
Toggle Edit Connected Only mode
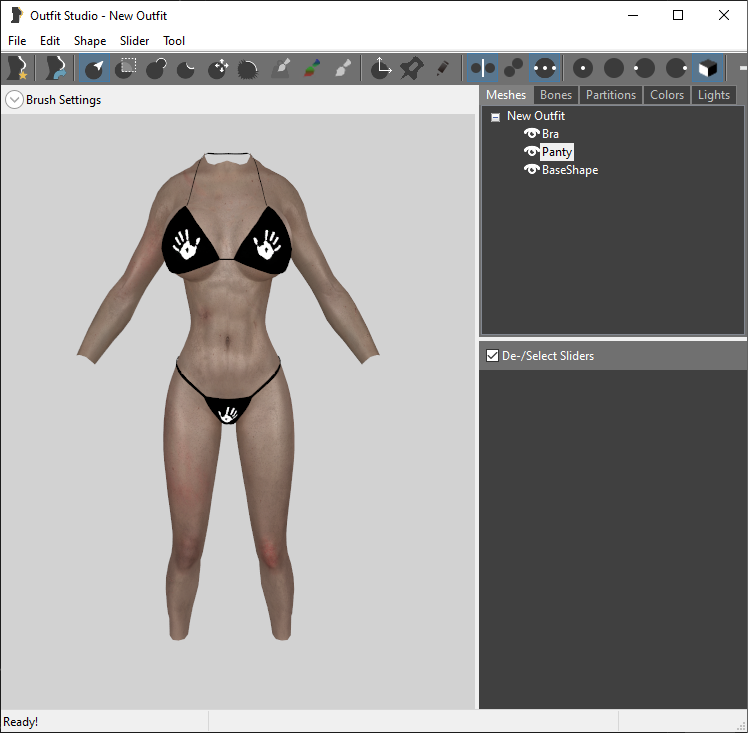coord(513,68)
